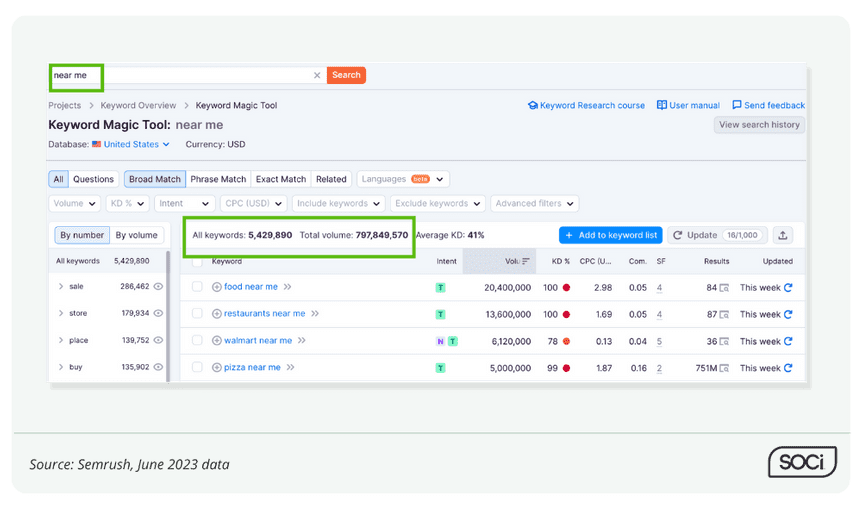Open the CPC (USD) filter dropdown
The image size is (862, 517).
point(253,204)
